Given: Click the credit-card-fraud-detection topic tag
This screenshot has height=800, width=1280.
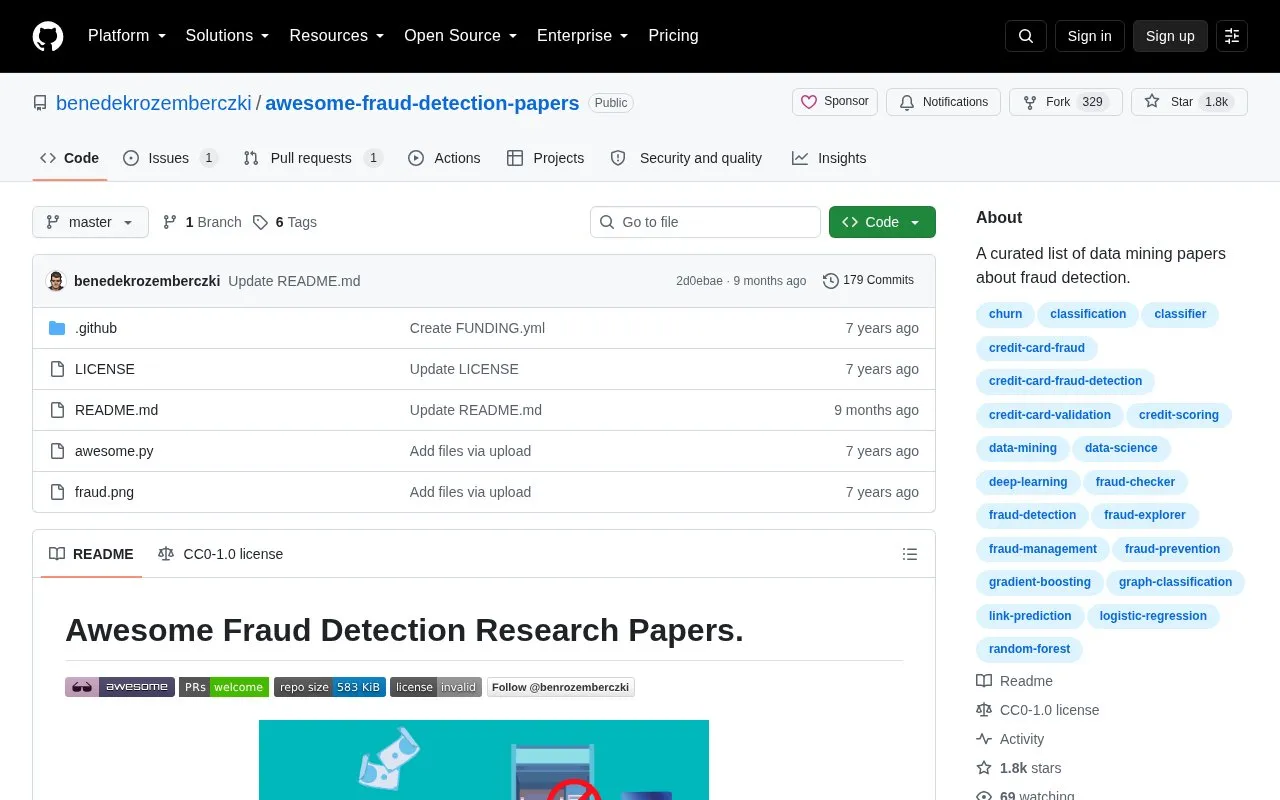Looking at the screenshot, I should coord(1065,381).
